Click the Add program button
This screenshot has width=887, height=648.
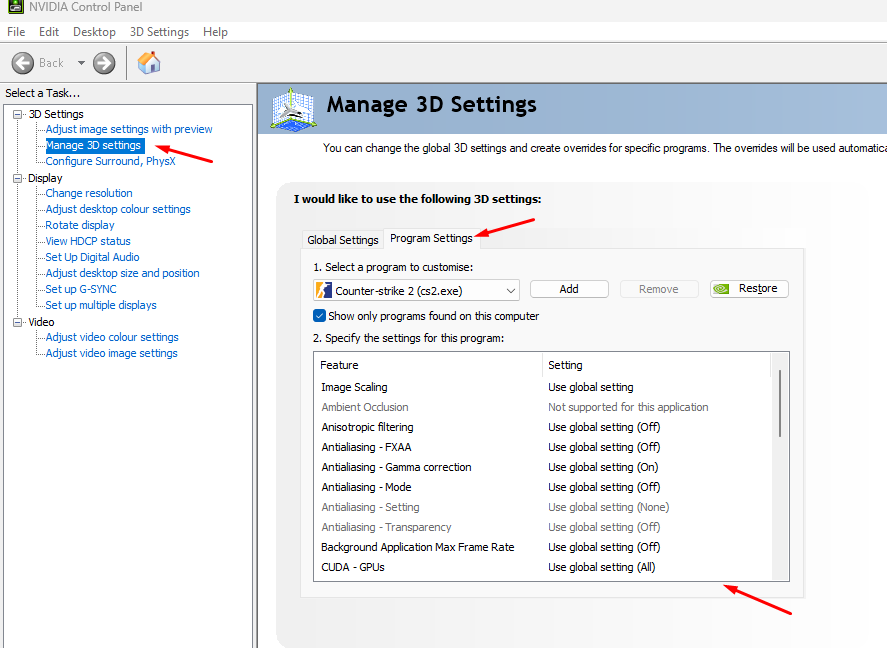click(569, 289)
